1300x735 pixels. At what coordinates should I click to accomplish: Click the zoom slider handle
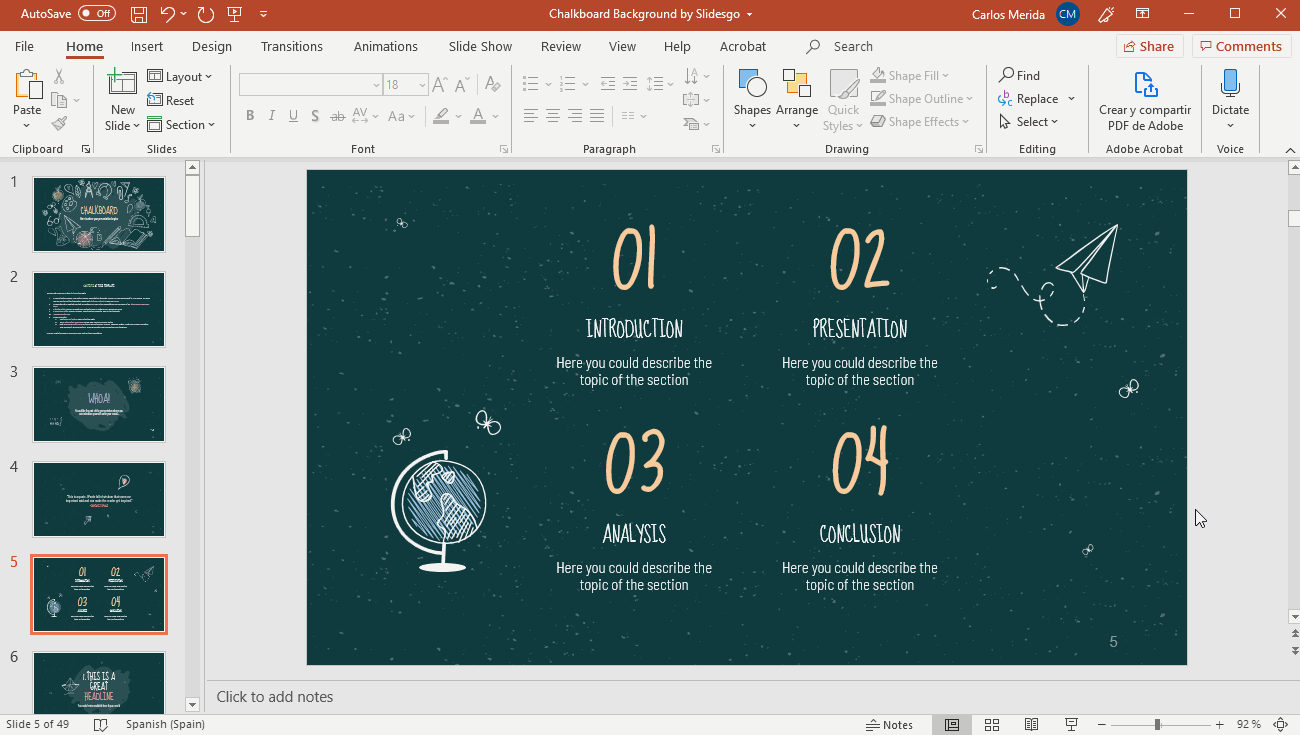(x=1157, y=724)
